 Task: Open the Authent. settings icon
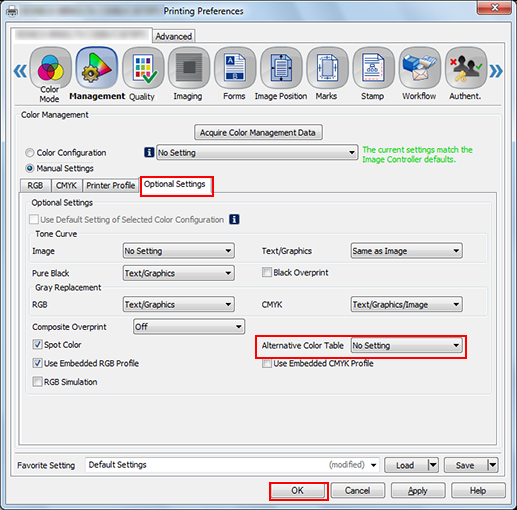coord(466,68)
